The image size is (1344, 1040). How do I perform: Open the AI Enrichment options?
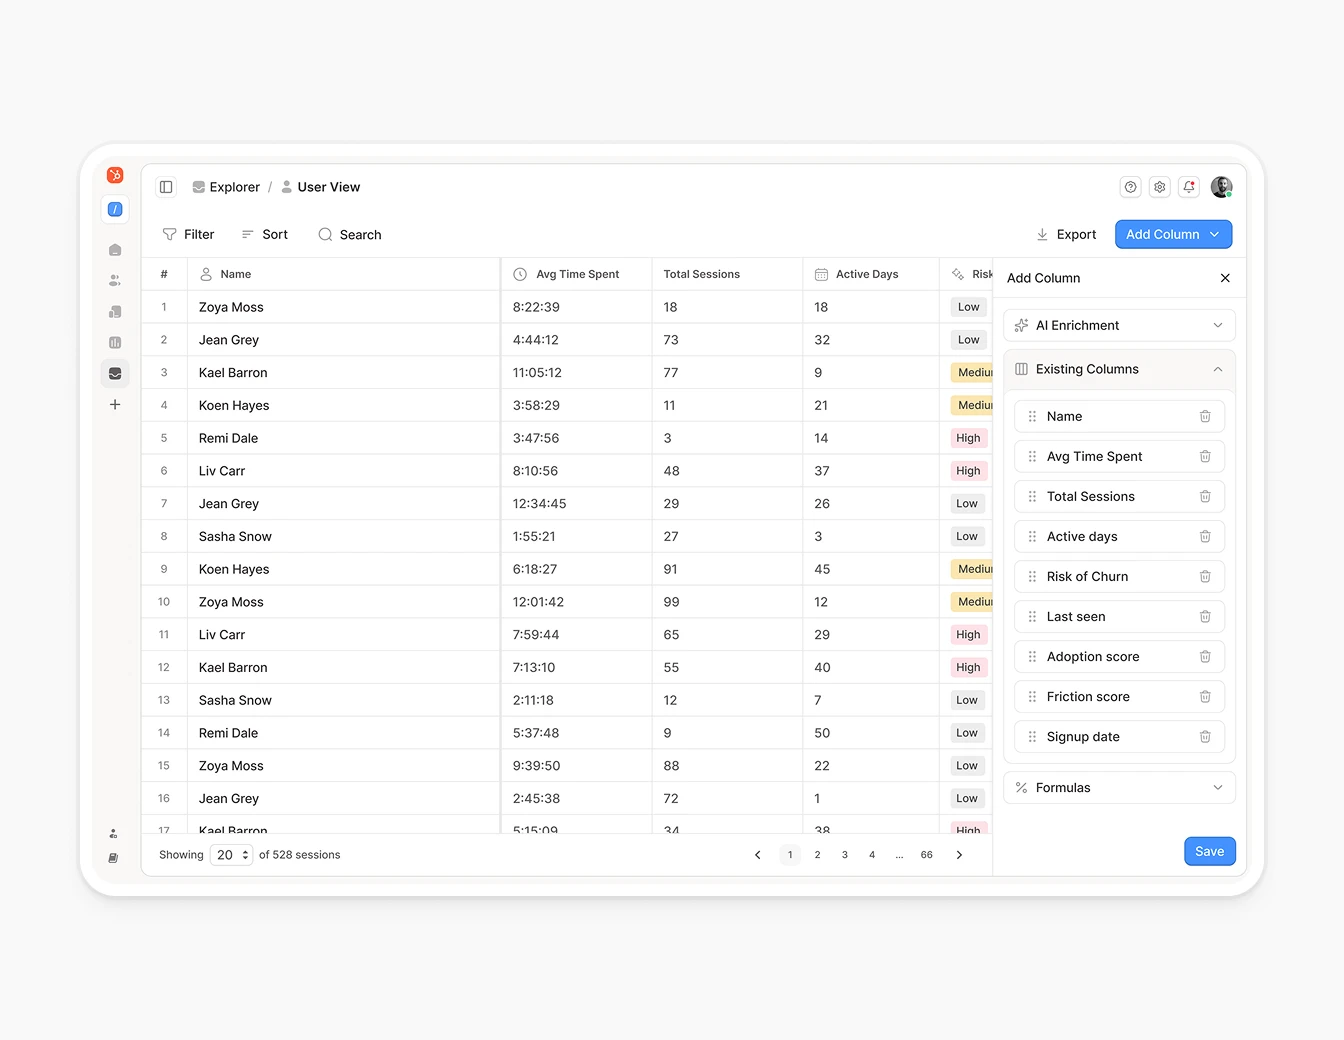pyautogui.click(x=1118, y=325)
